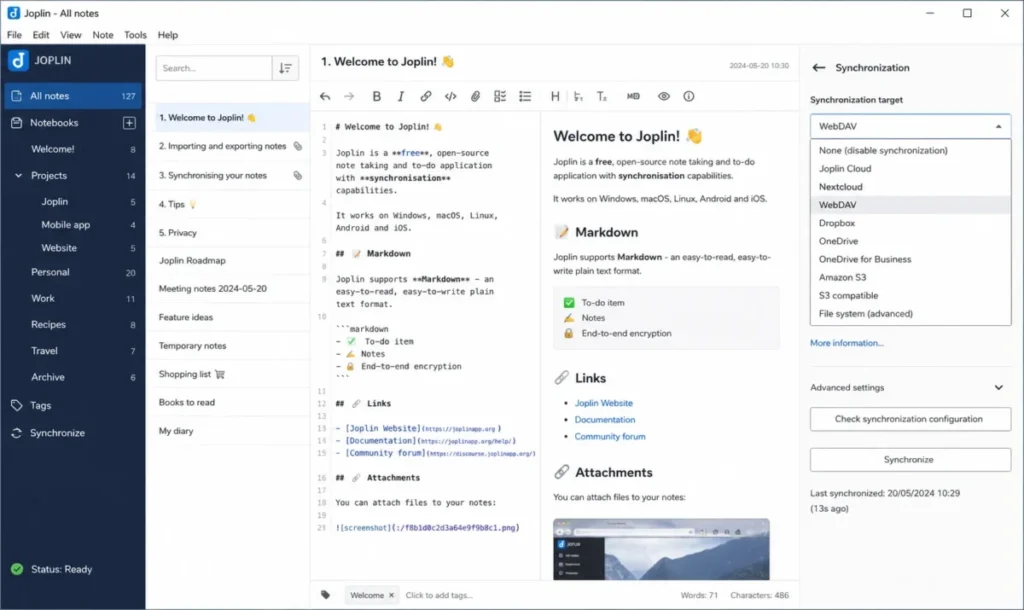Click the redo arrow in editor toolbar

[x=349, y=96]
